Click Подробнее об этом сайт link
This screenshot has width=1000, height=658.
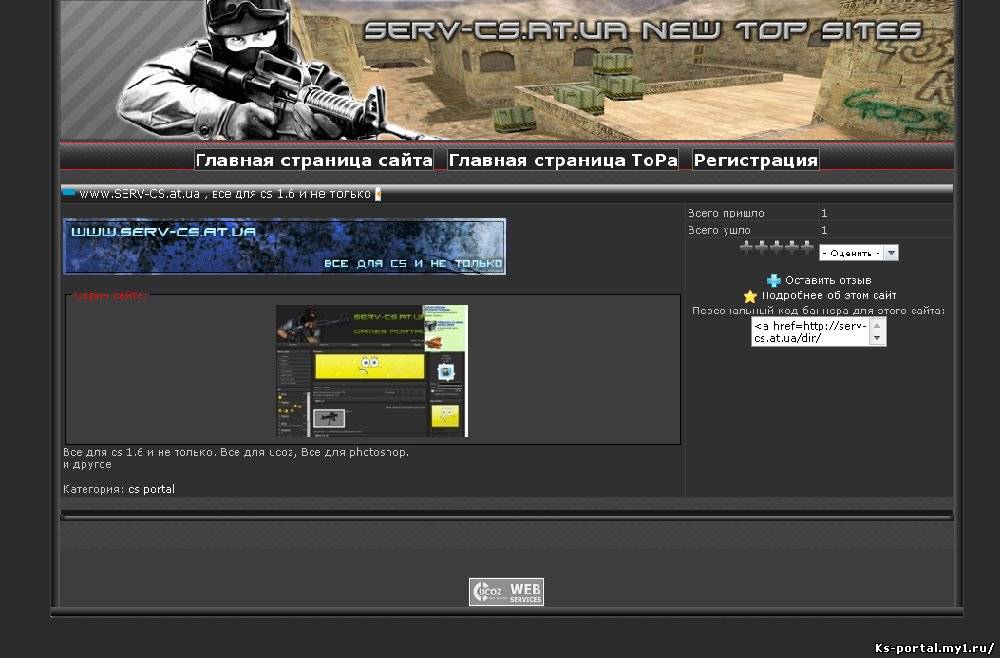[x=829, y=295]
